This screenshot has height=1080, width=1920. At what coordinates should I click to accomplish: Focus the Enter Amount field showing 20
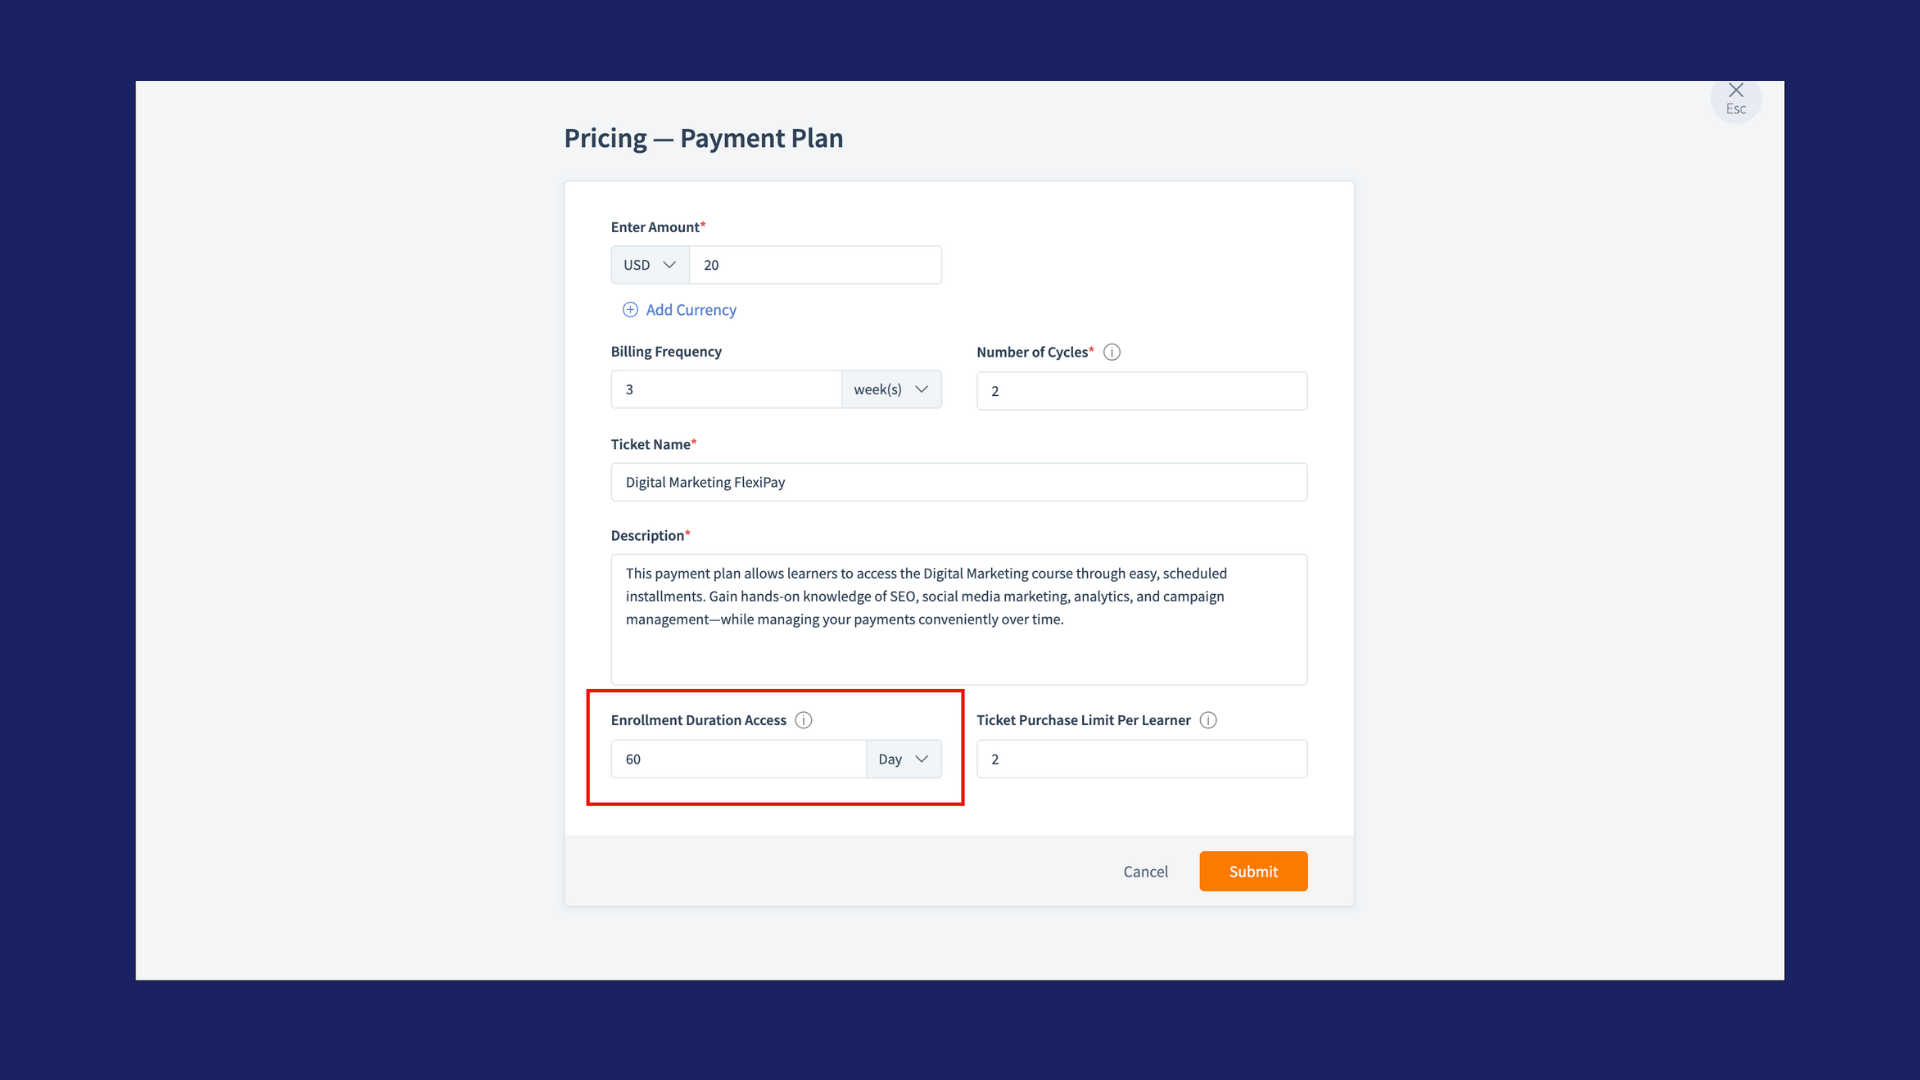pos(815,265)
